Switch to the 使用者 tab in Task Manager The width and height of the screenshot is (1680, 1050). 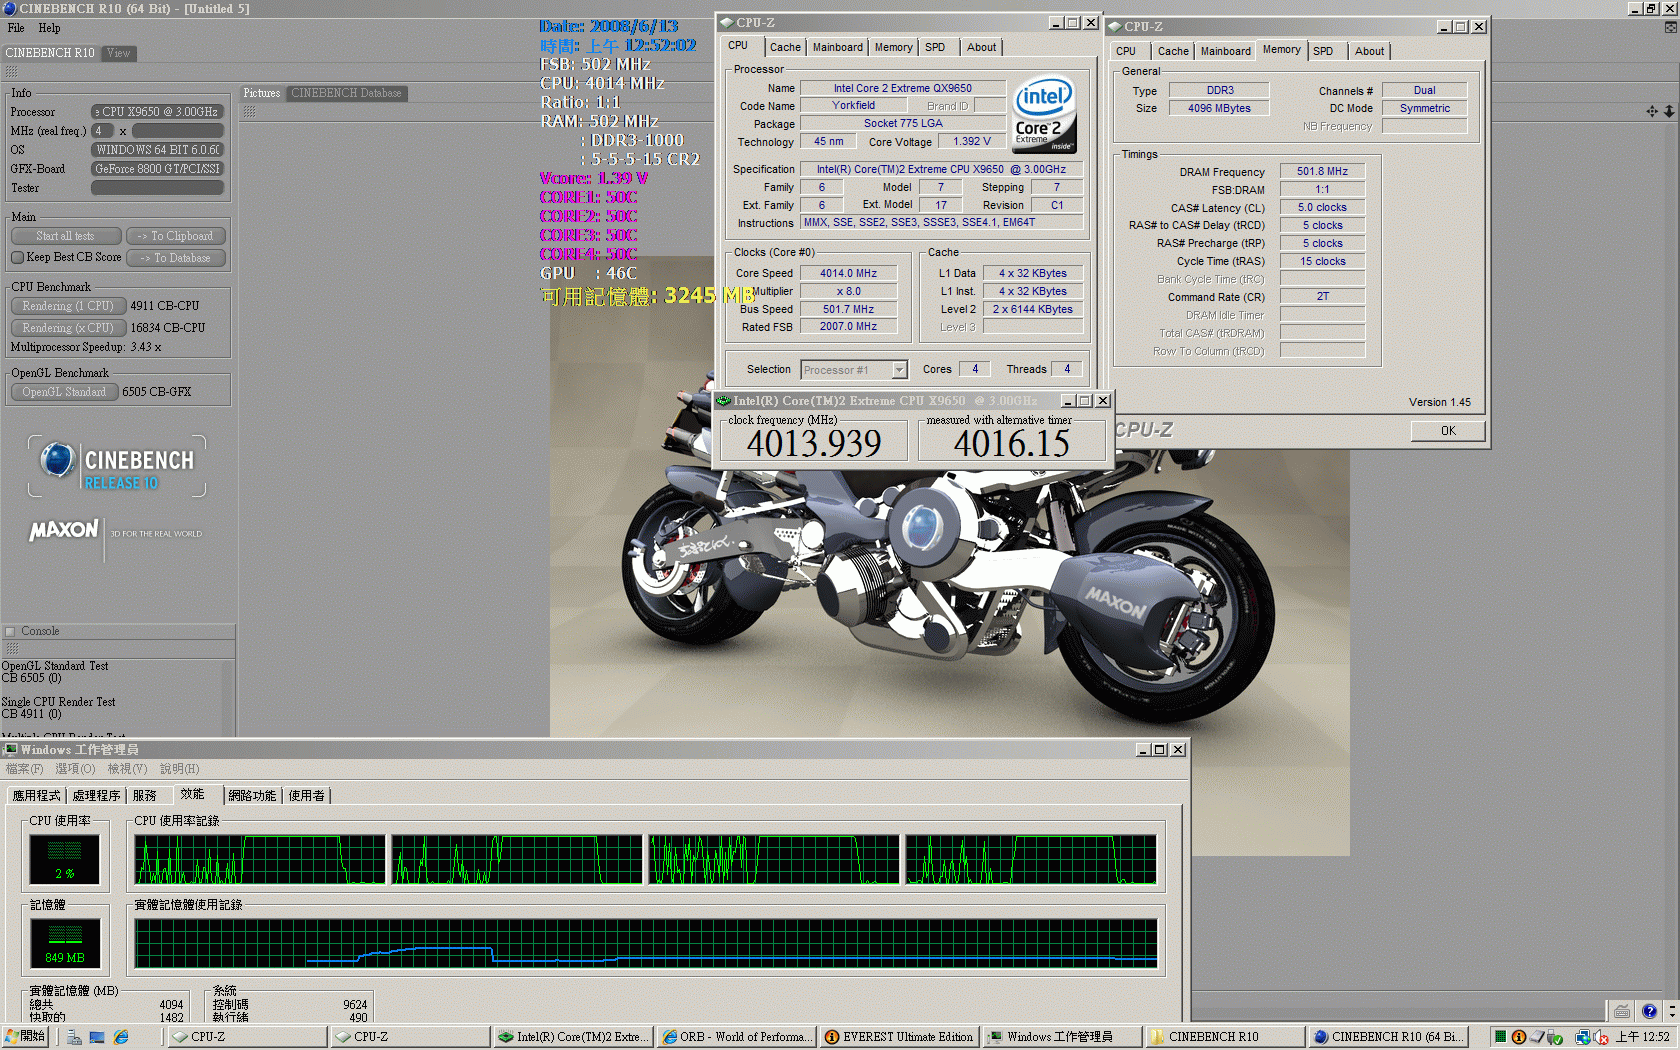tap(307, 796)
